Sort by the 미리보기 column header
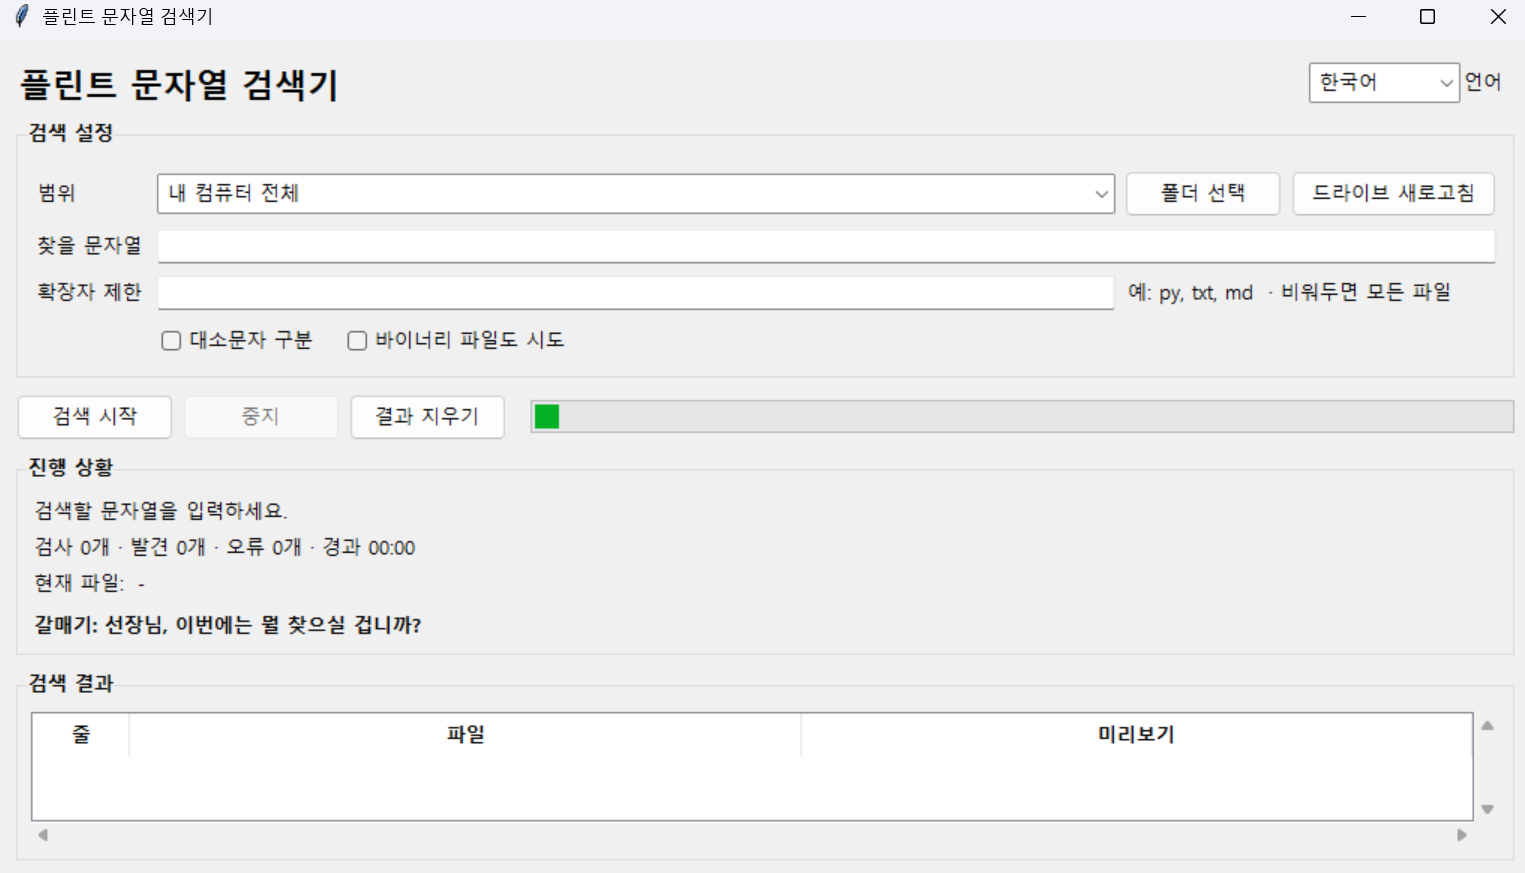 pyautogui.click(x=1136, y=735)
